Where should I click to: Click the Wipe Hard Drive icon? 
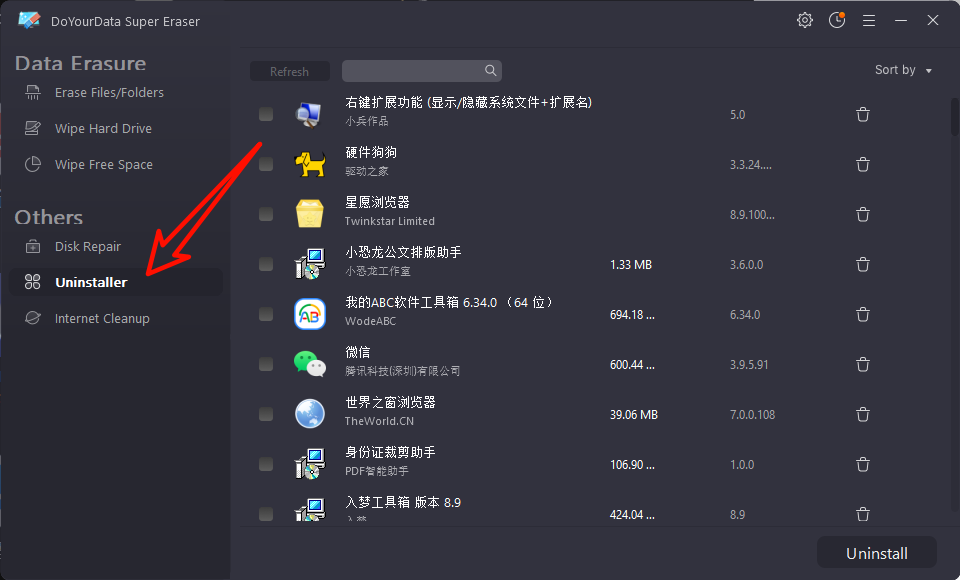click(x=32, y=128)
